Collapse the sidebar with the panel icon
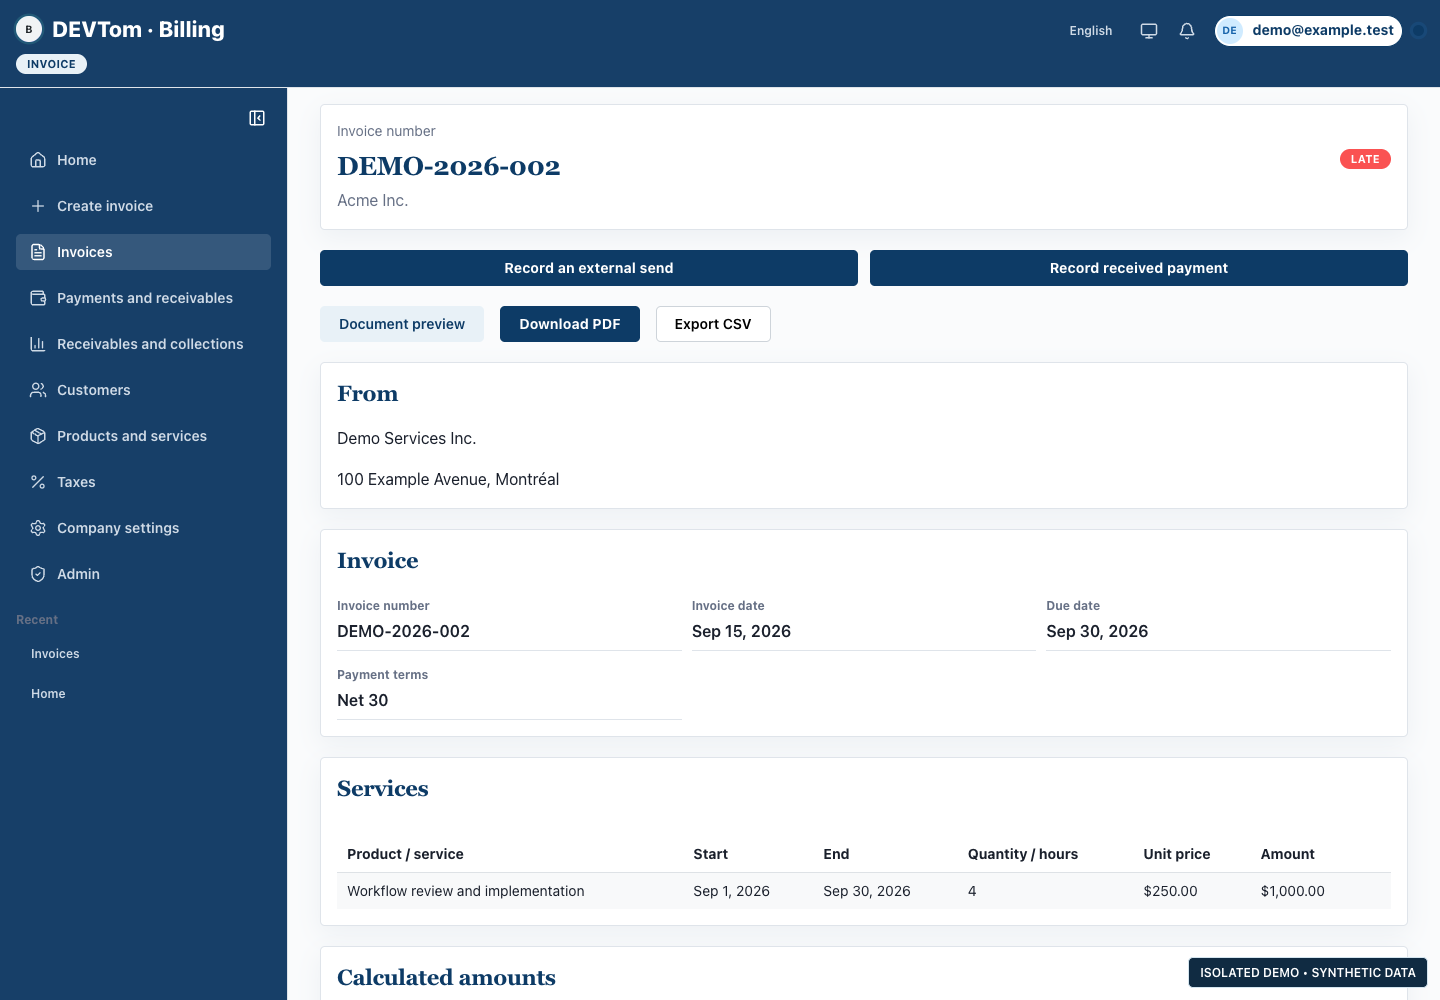 coord(257,118)
